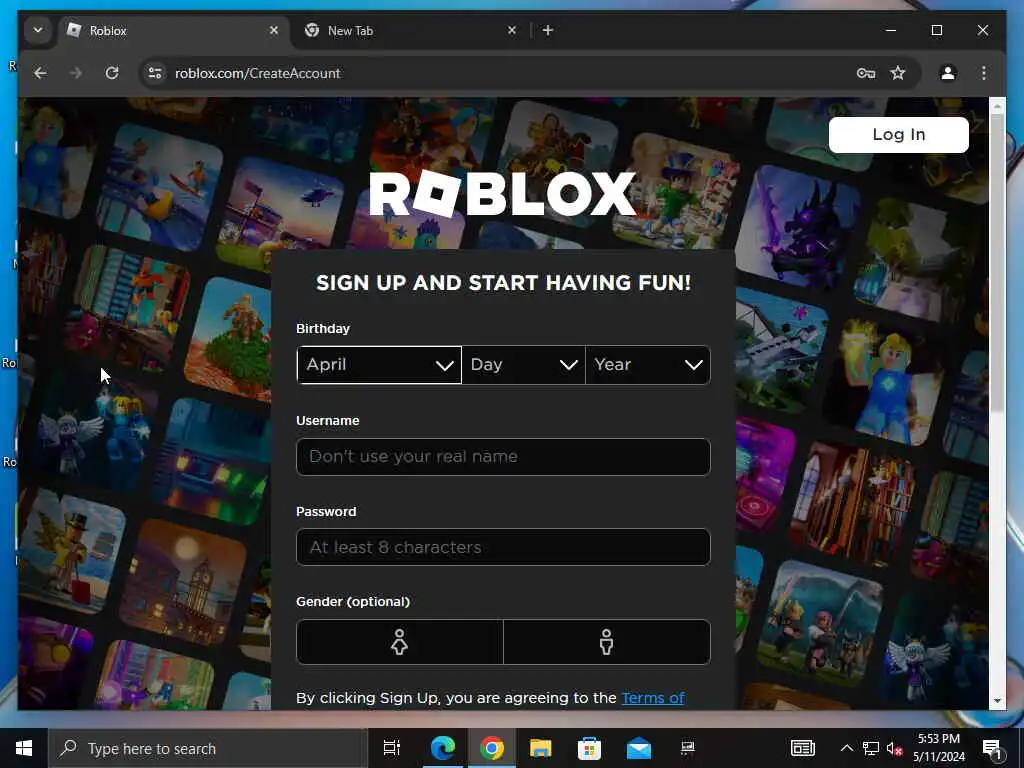Image resolution: width=1024 pixels, height=768 pixels.
Task: Click the remote desktop taskbar icon
Action: click(688, 748)
